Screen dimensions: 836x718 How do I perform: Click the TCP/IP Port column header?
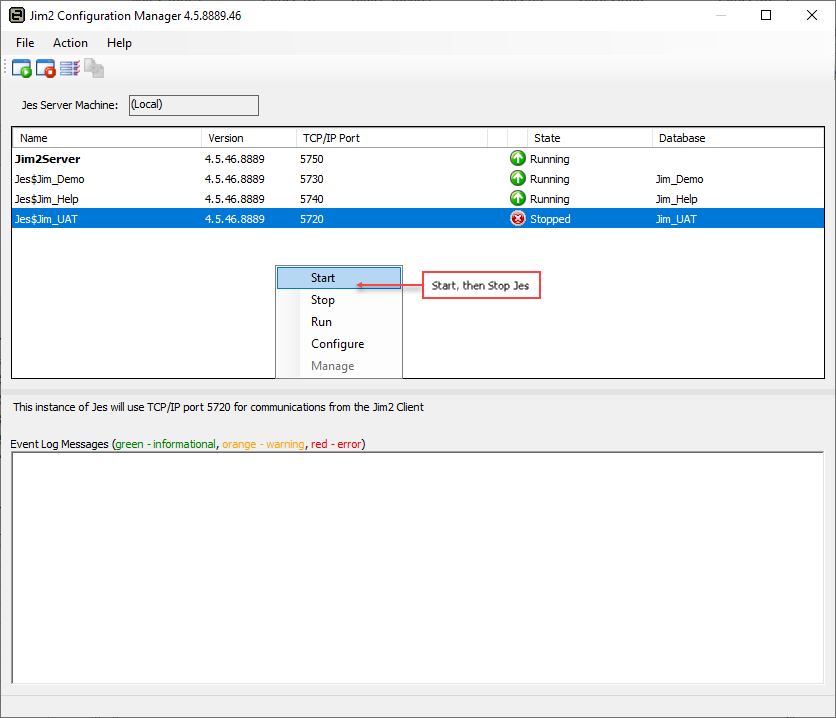(x=331, y=138)
